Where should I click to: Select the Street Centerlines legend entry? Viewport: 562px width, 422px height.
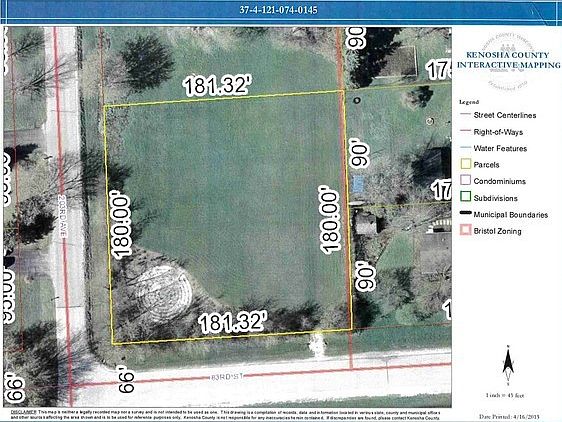click(x=498, y=115)
